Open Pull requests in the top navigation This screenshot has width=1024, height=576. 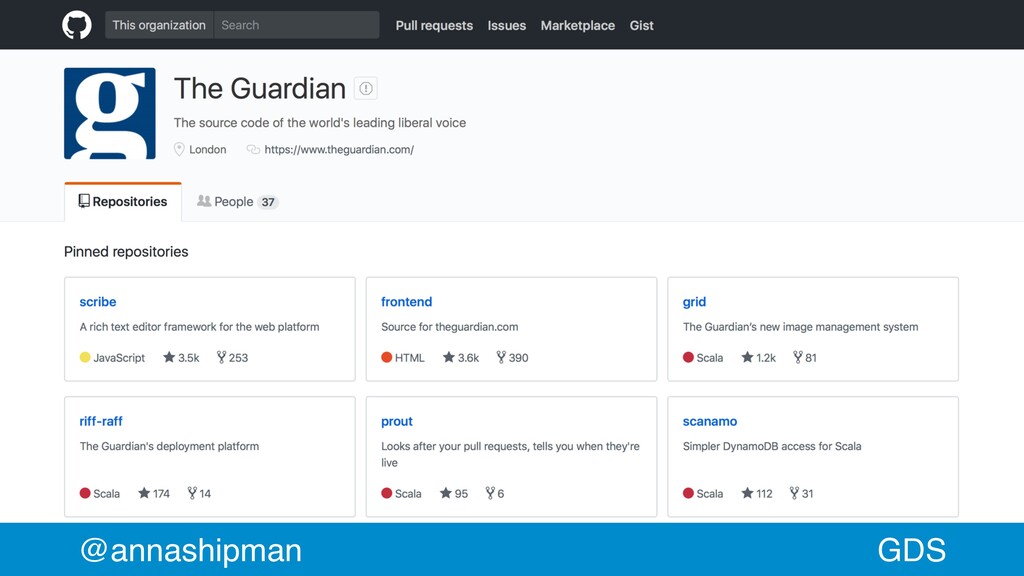pyautogui.click(x=434, y=25)
